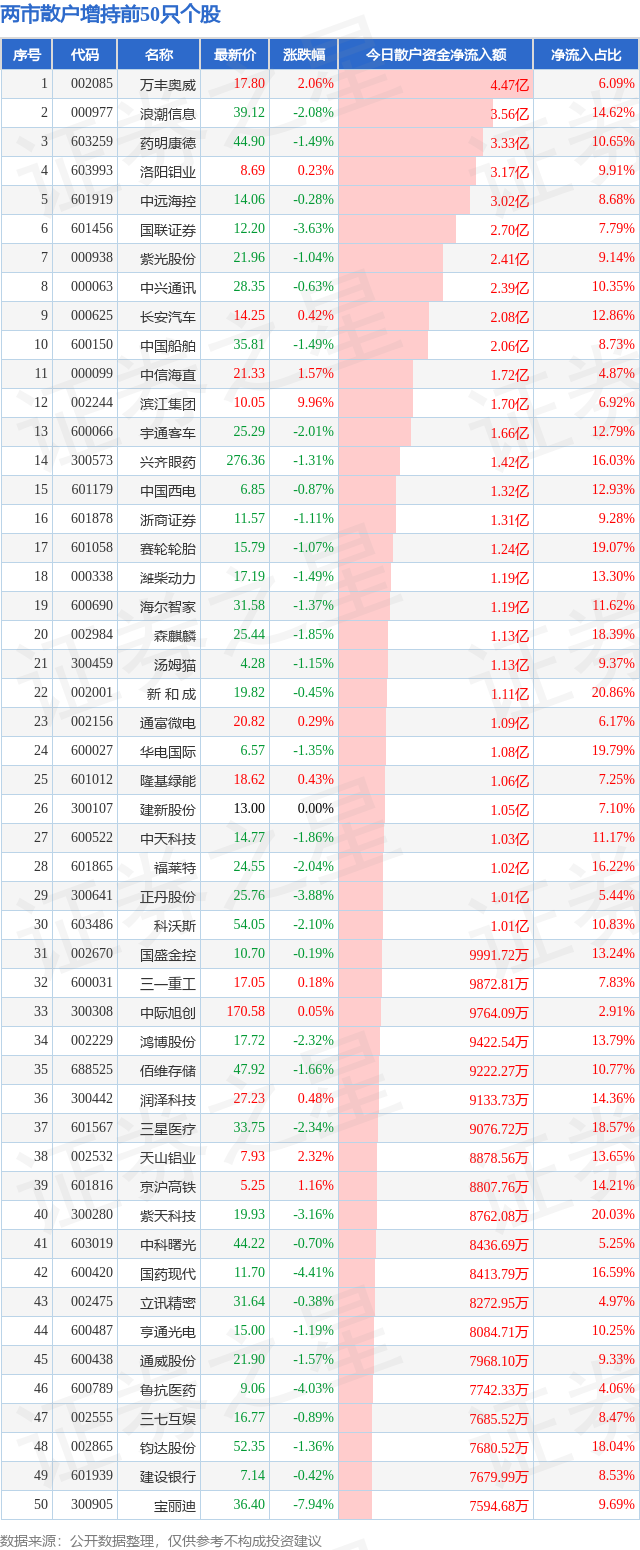Select stock name 潍柴动力
The height and width of the screenshot is (1550, 640).
coord(168,577)
